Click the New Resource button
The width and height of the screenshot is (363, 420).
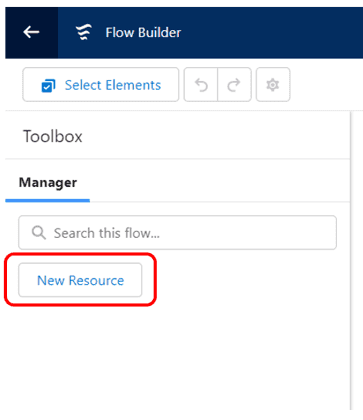[x=80, y=280]
